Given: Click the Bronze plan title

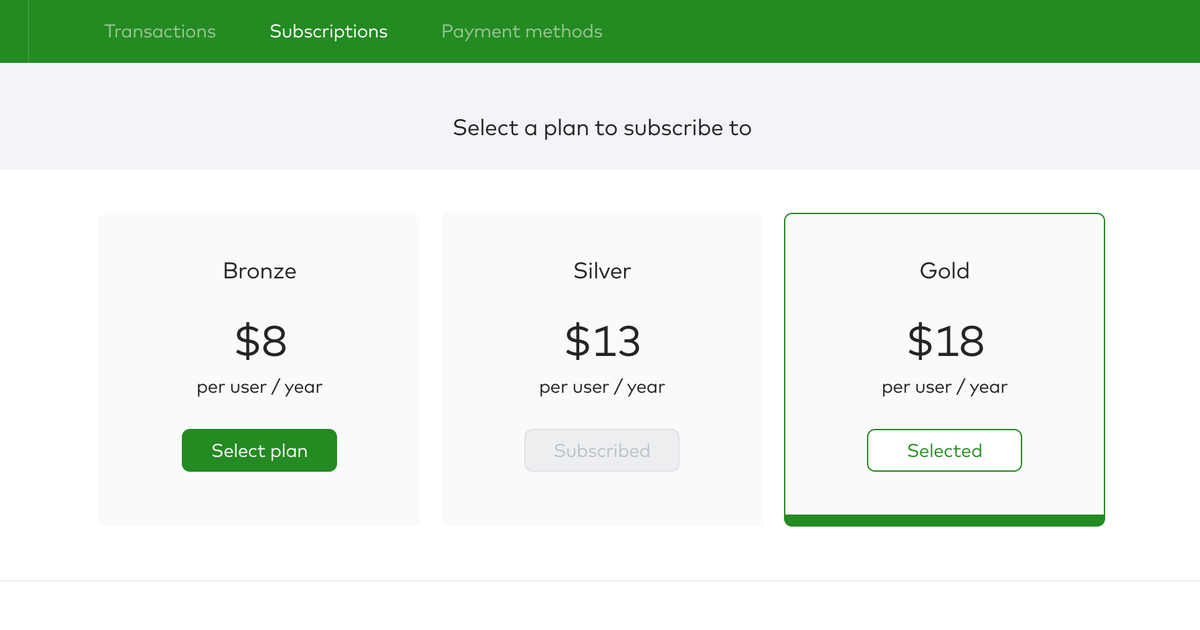Looking at the screenshot, I should (x=259, y=270).
